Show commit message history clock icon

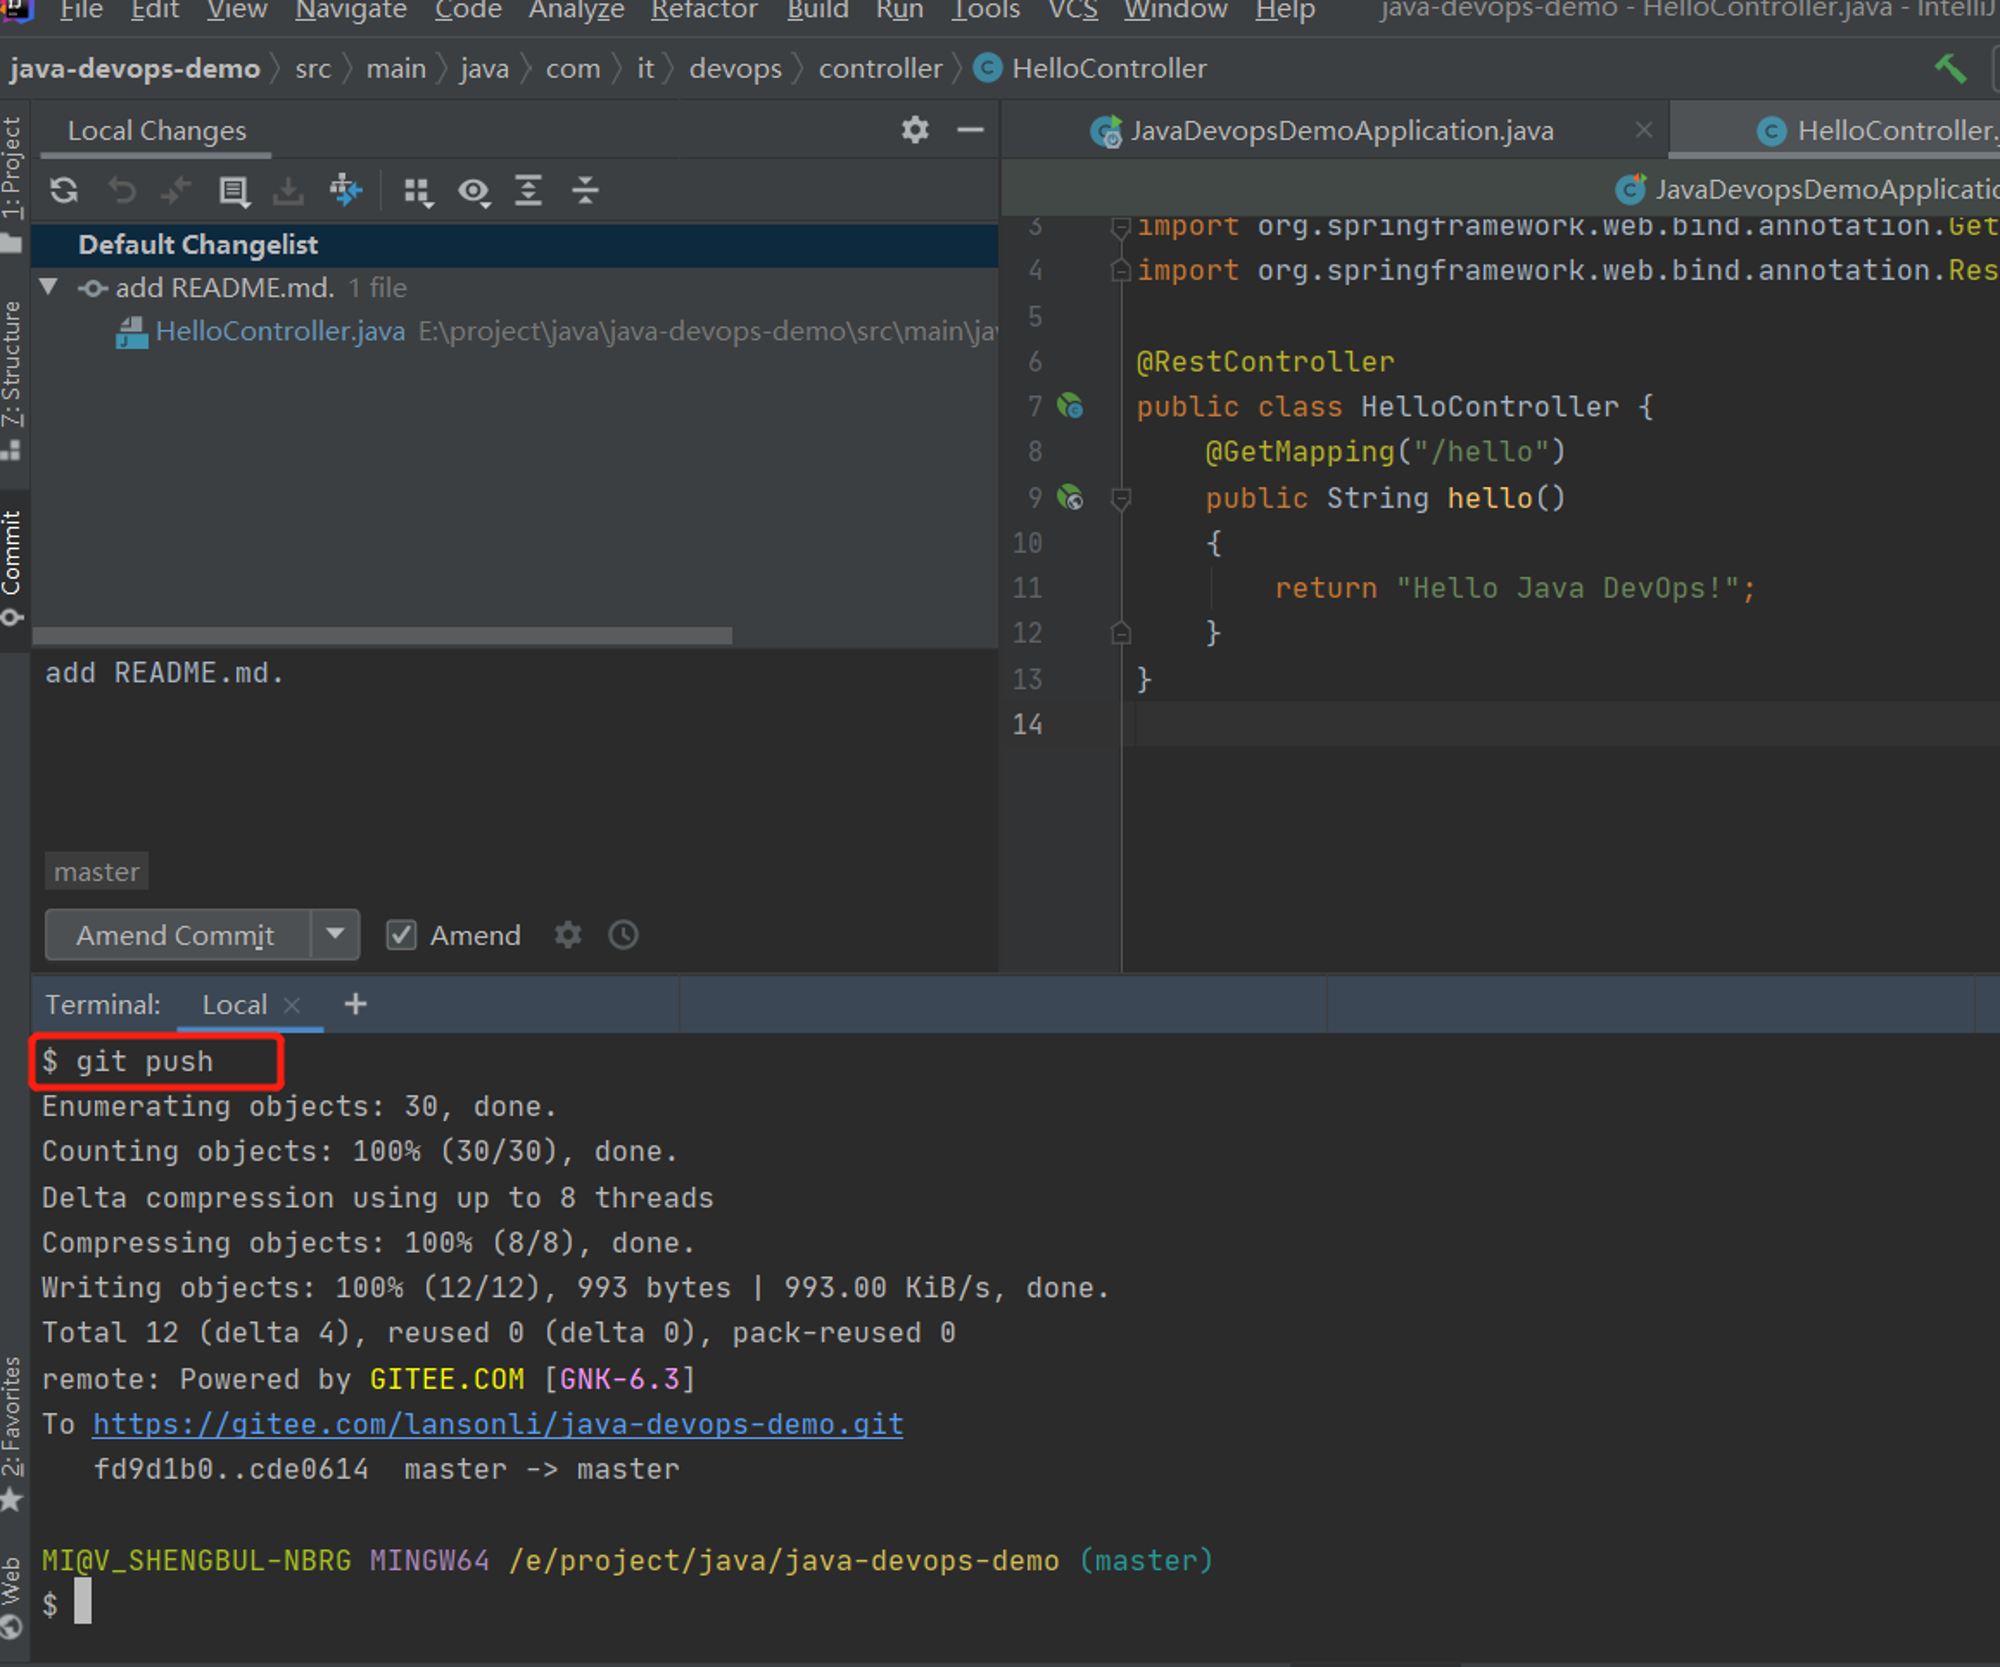point(623,935)
